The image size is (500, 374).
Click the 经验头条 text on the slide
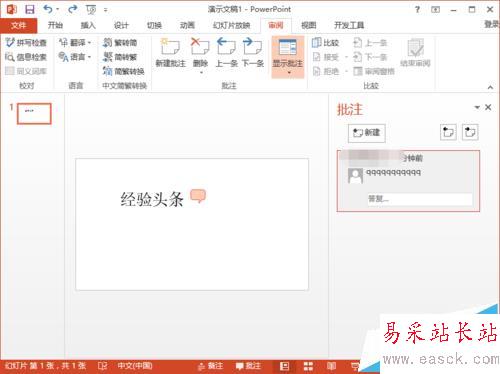coord(152,199)
